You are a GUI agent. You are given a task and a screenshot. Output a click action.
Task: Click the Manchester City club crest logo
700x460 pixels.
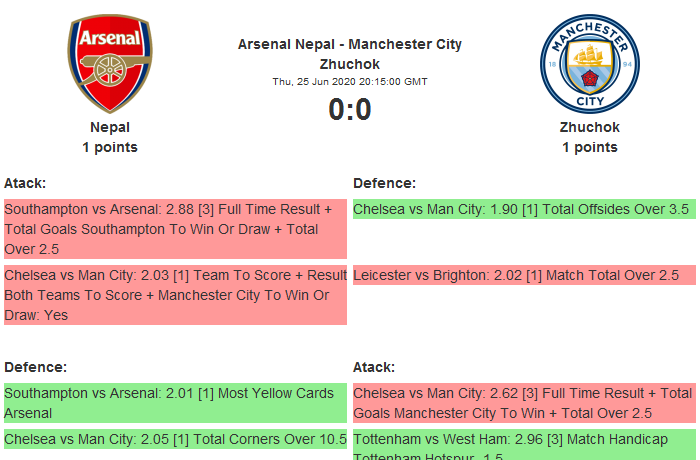point(589,65)
